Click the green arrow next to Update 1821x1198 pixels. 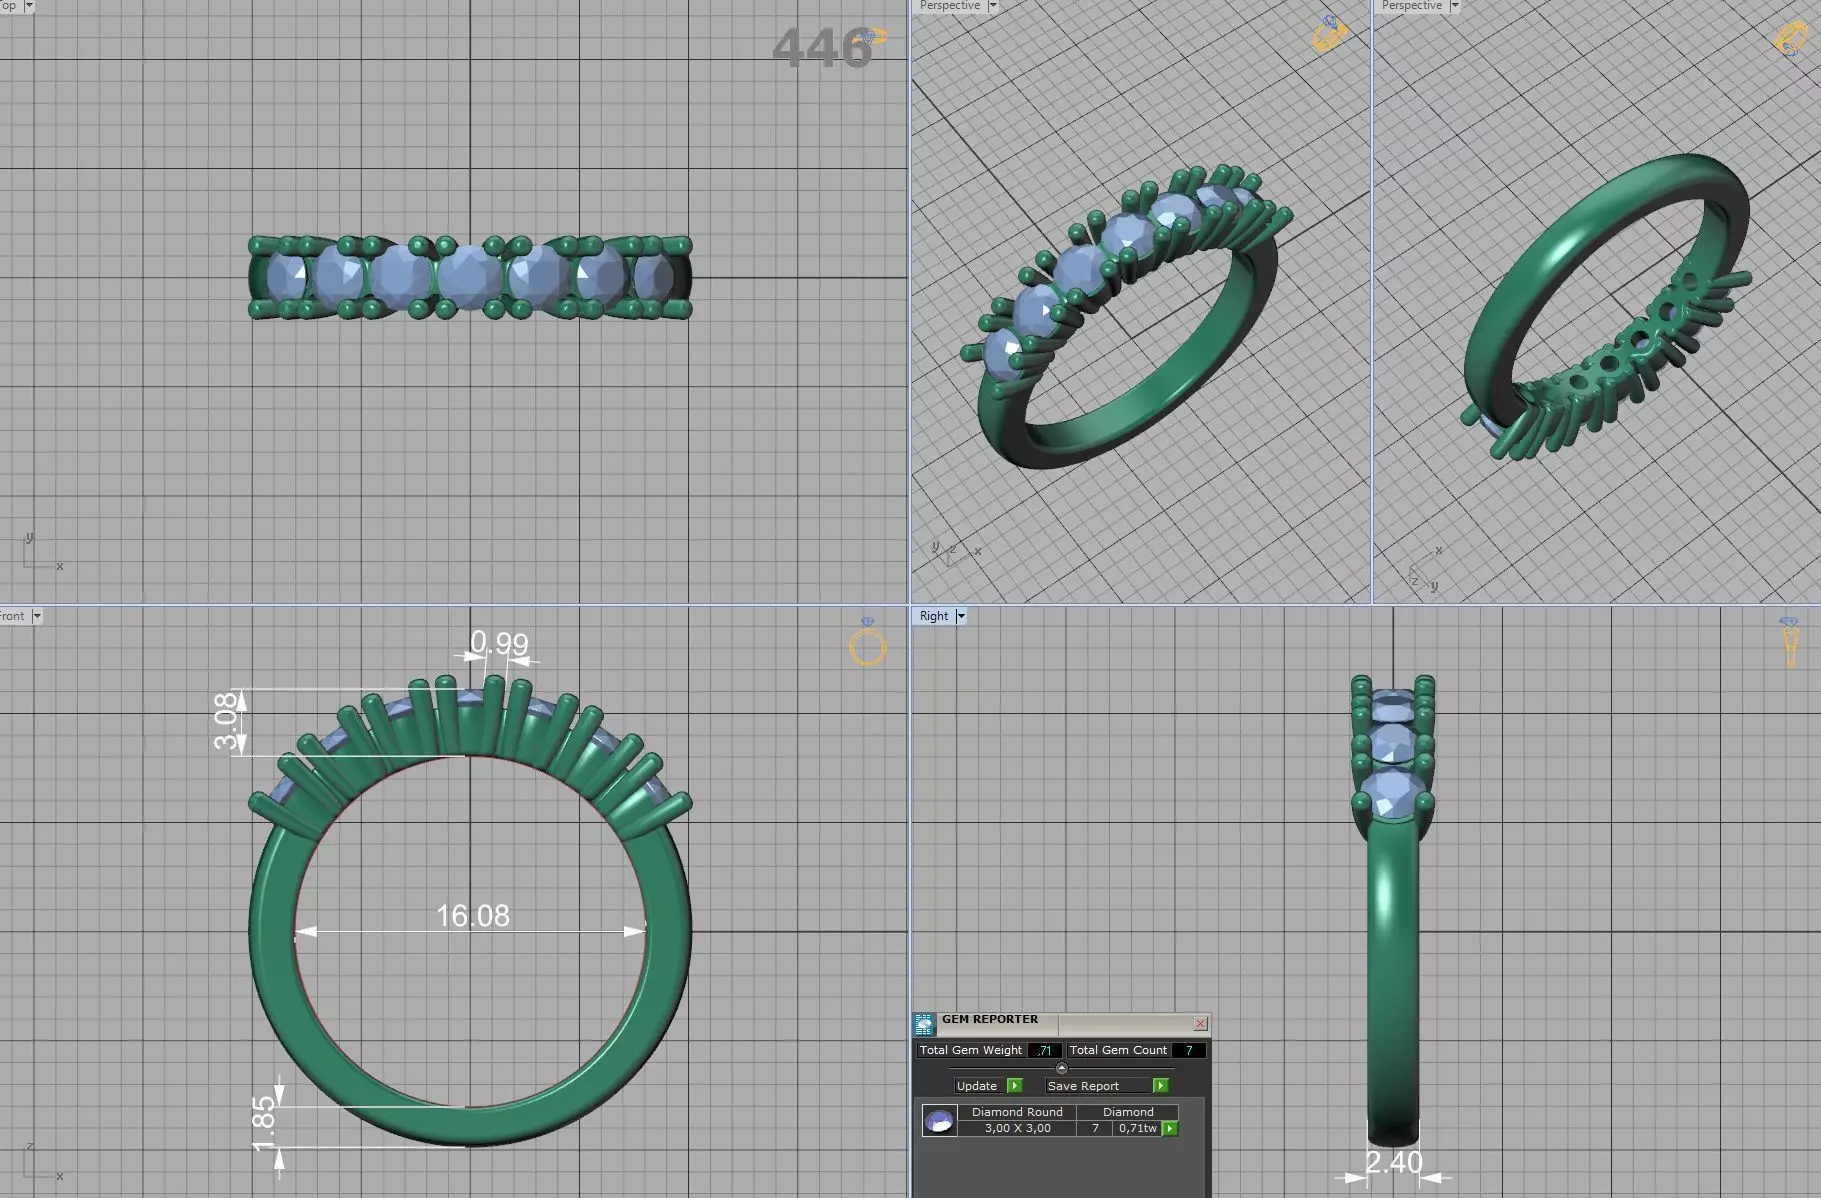1015,1086
